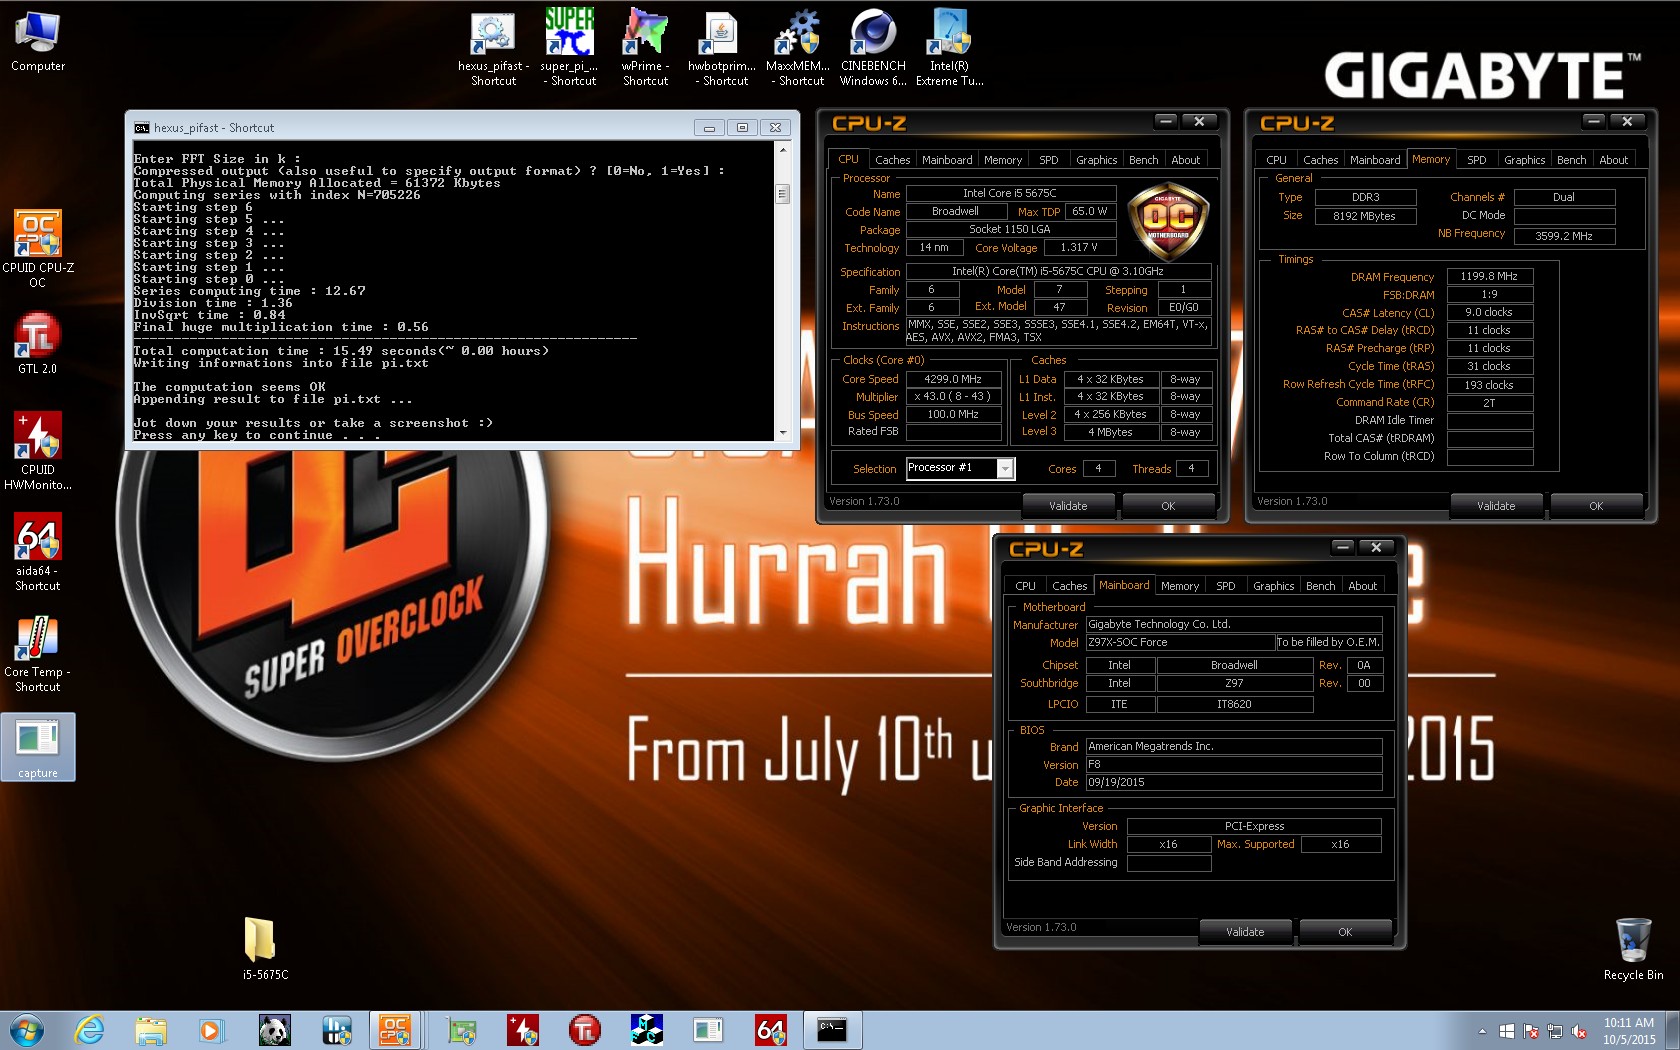
Task: Open GTL 2.0 desktop icon
Action: [x=38, y=343]
